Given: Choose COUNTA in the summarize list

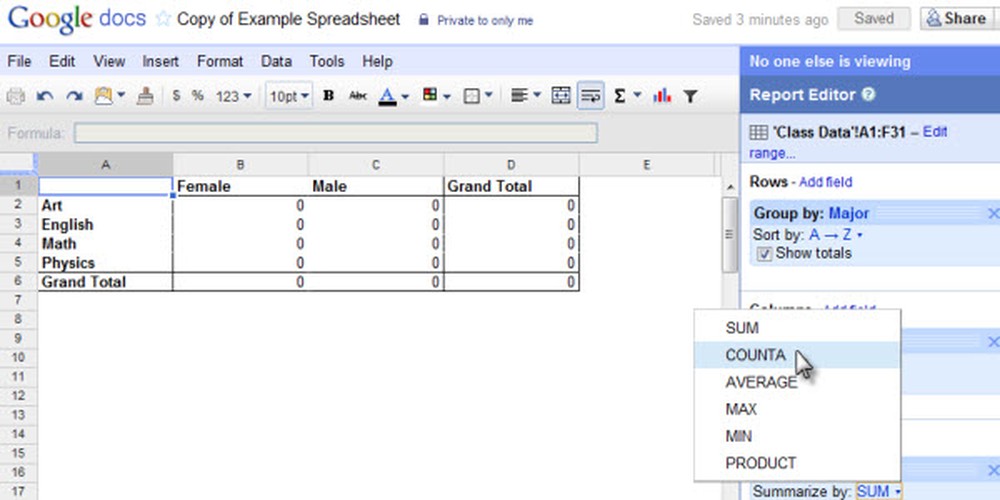Looking at the screenshot, I should pos(797,355).
